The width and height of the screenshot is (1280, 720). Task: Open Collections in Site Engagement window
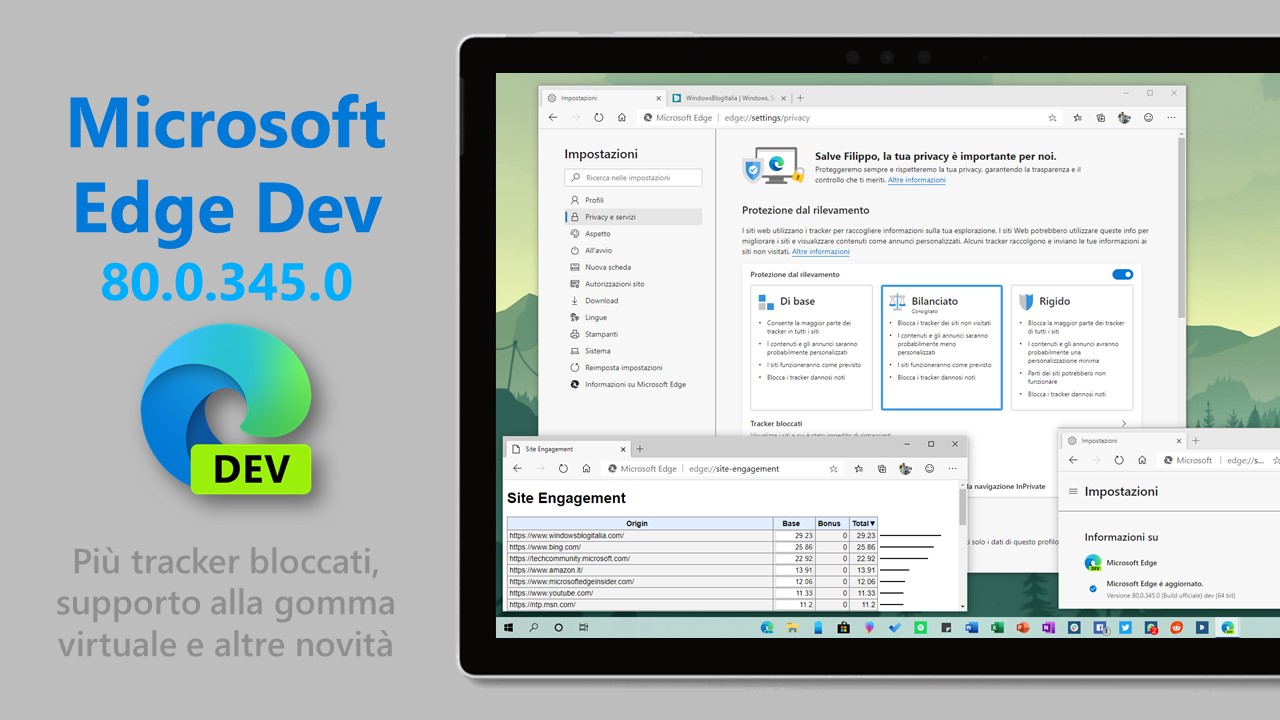pyautogui.click(x=881, y=468)
